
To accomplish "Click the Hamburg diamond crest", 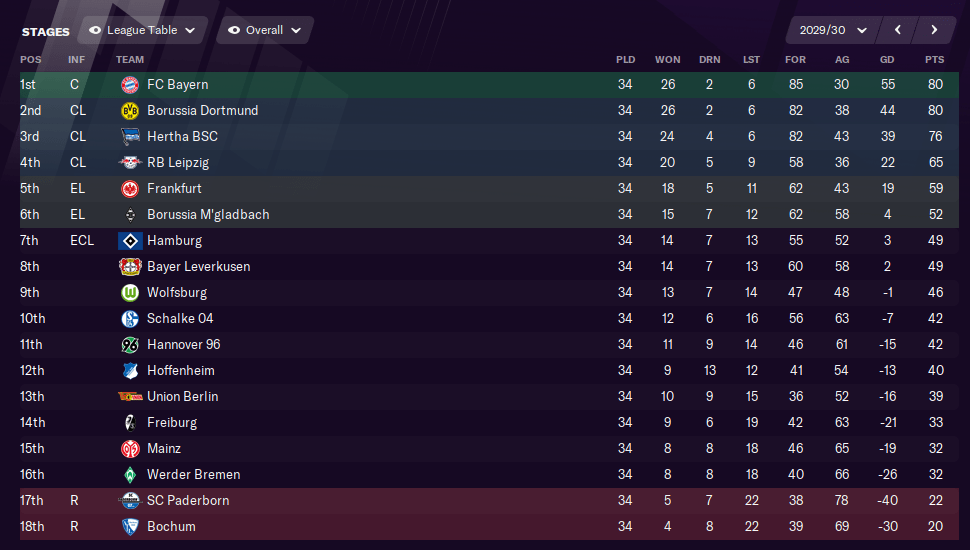I will point(130,241).
